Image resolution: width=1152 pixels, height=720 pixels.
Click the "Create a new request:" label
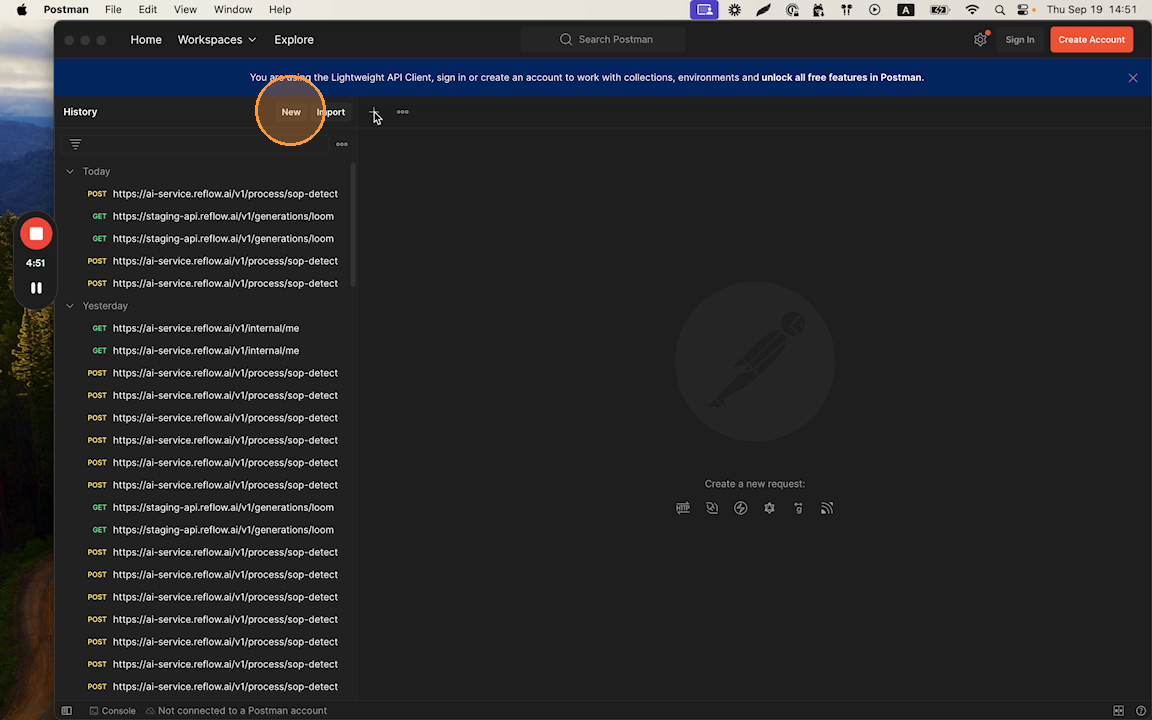point(755,483)
